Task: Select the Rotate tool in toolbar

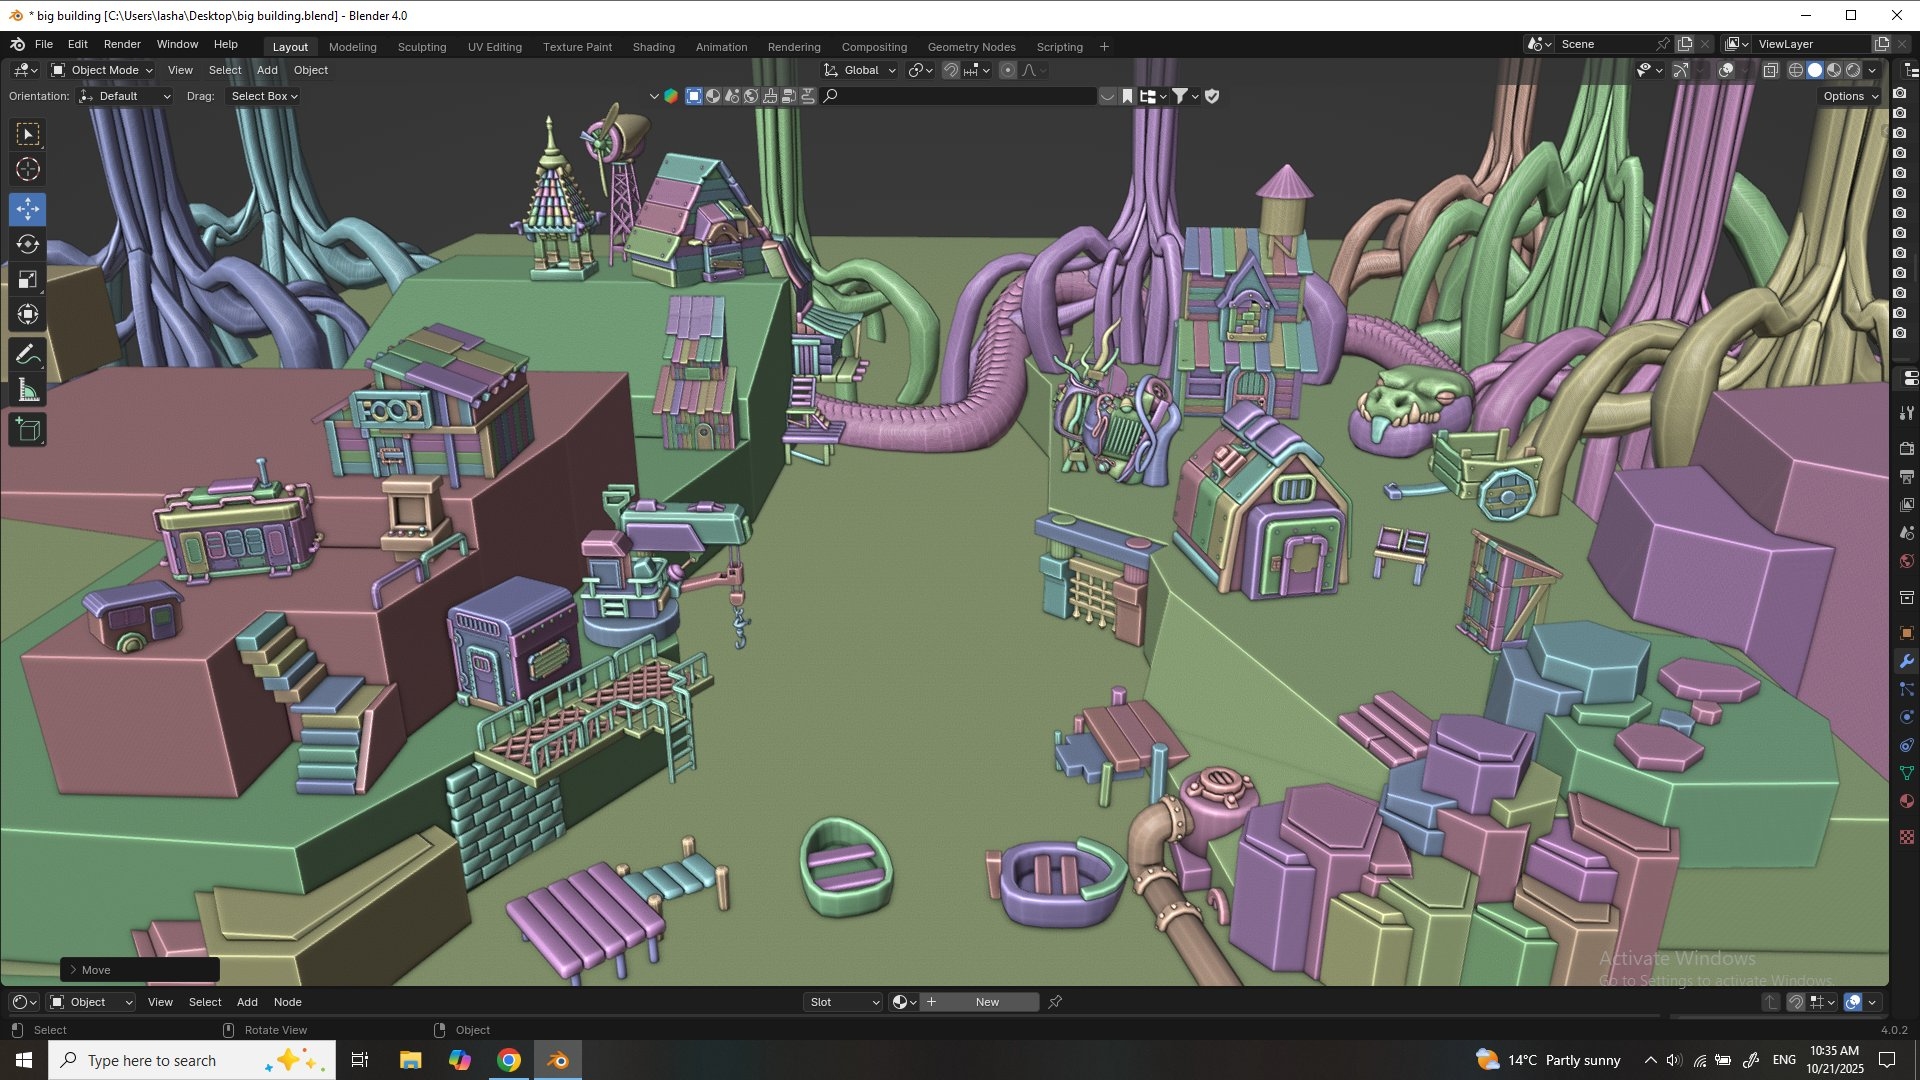Action: point(28,245)
